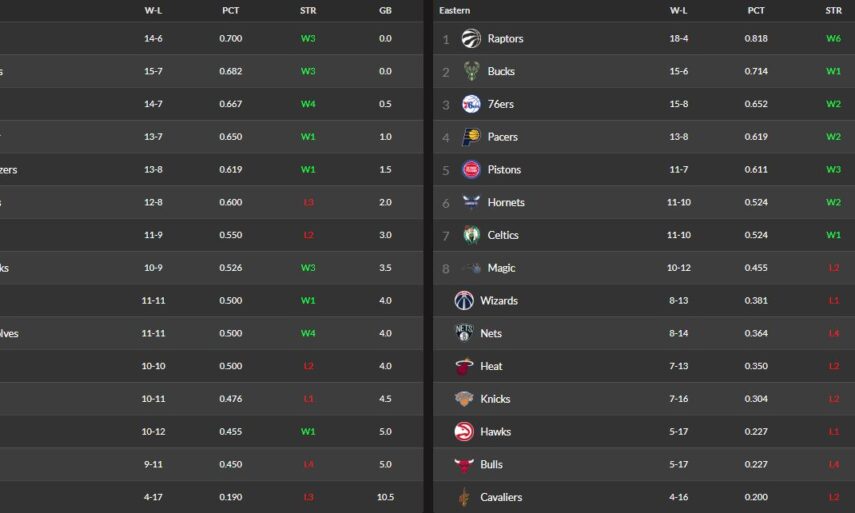Click the Wizards team logo
The width and height of the screenshot is (855, 513).
point(463,301)
